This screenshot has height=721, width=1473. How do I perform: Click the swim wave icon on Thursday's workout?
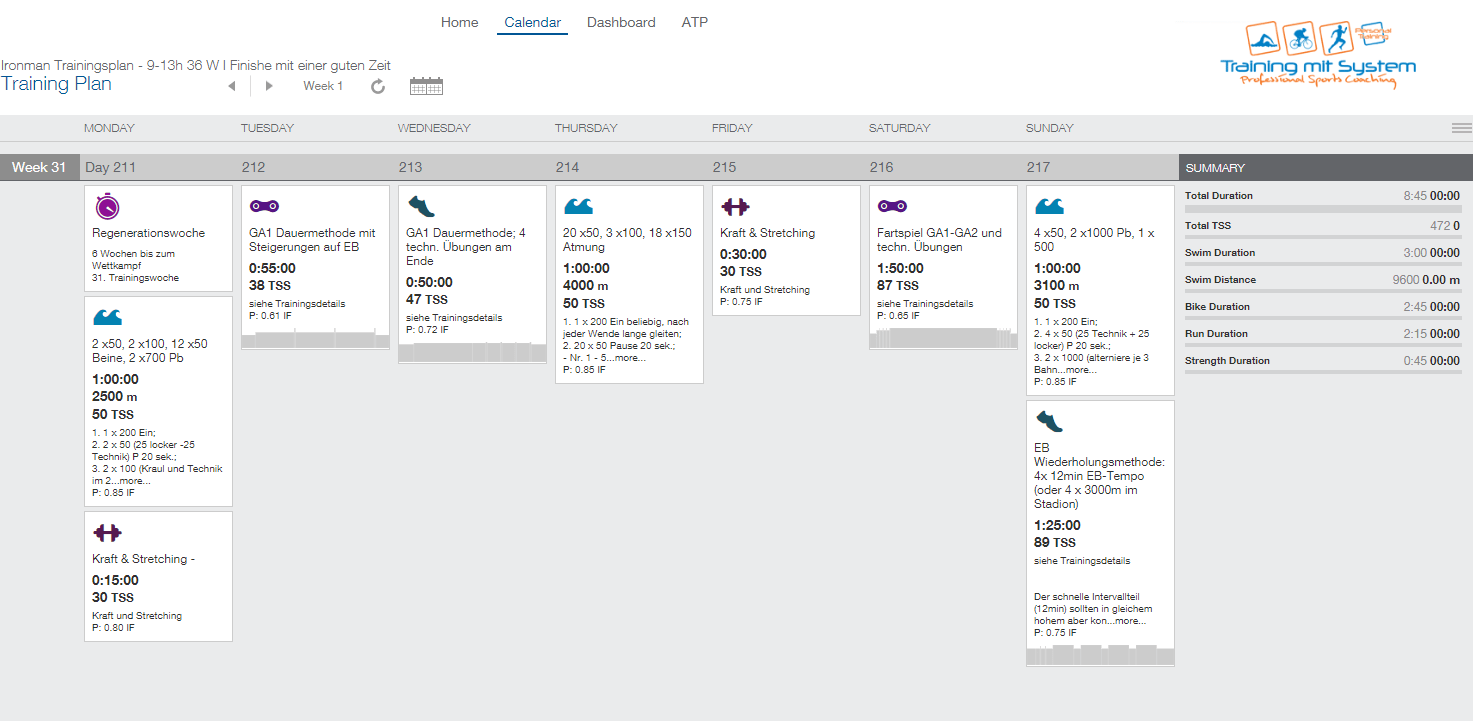tap(578, 207)
